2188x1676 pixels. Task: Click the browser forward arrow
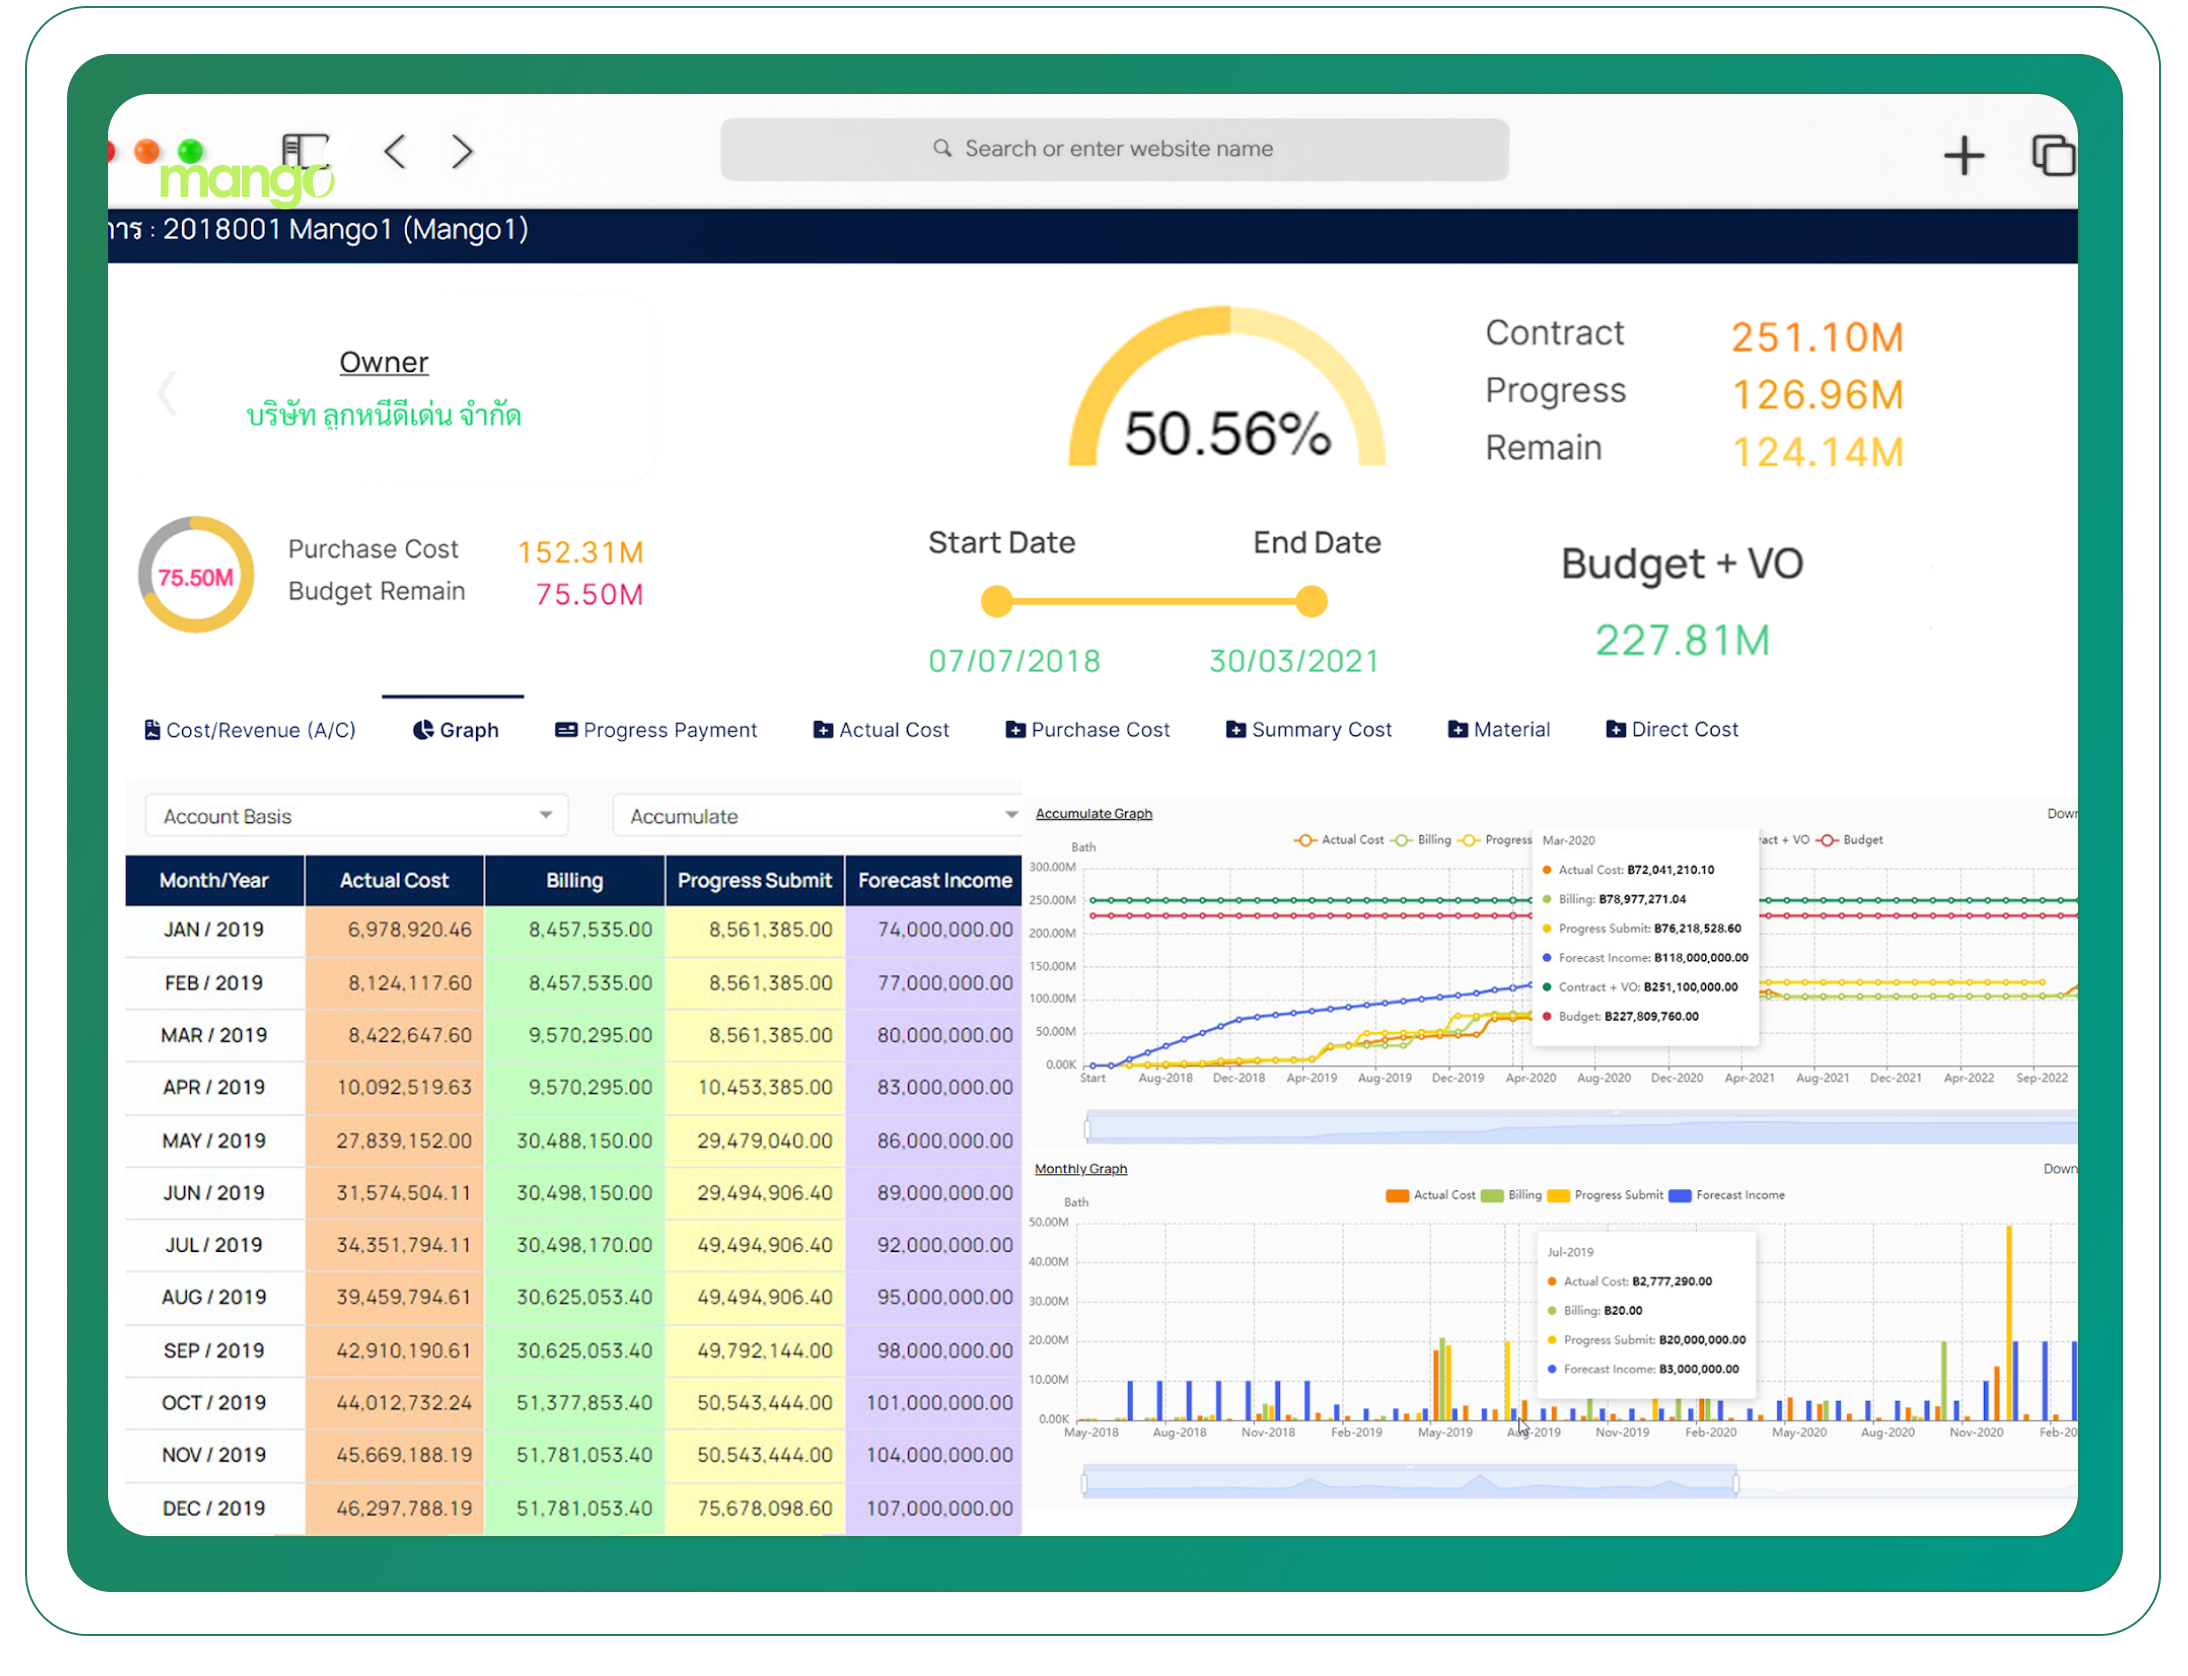point(462,152)
